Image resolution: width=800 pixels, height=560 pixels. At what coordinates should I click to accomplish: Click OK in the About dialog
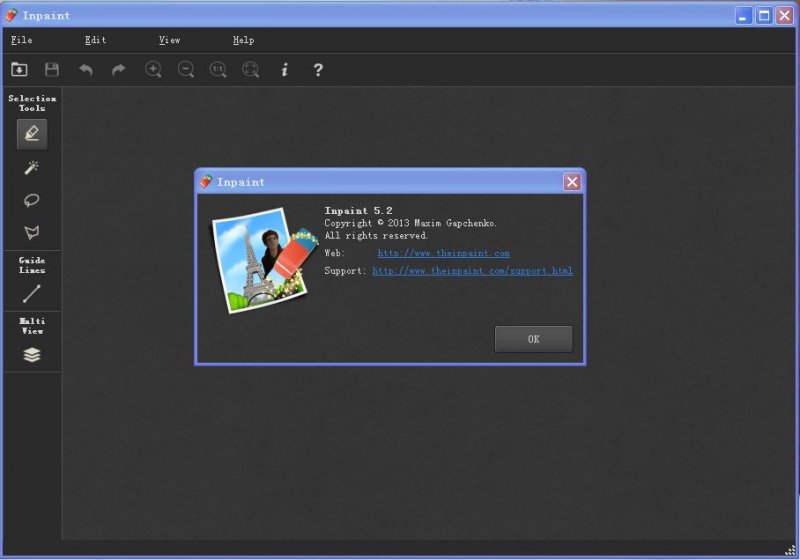[x=534, y=339]
